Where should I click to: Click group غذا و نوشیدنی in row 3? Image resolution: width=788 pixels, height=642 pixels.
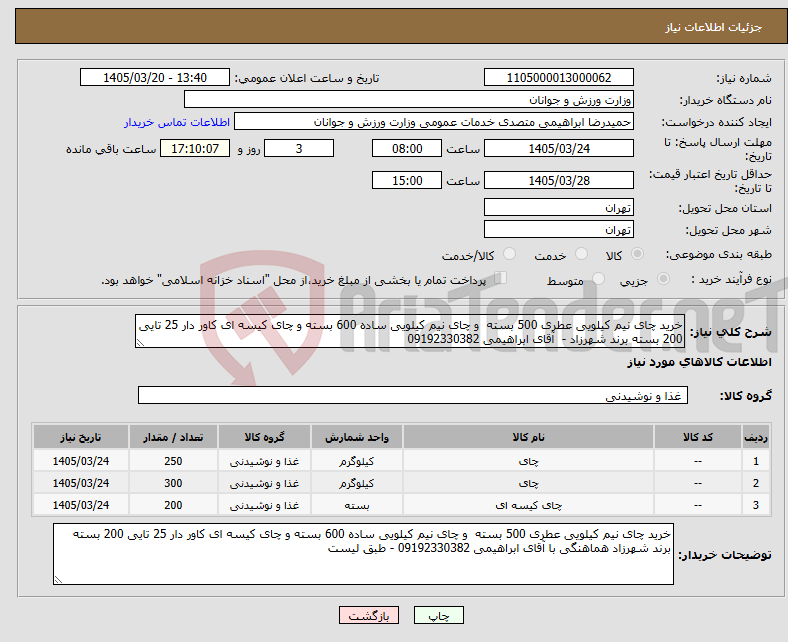tap(264, 505)
